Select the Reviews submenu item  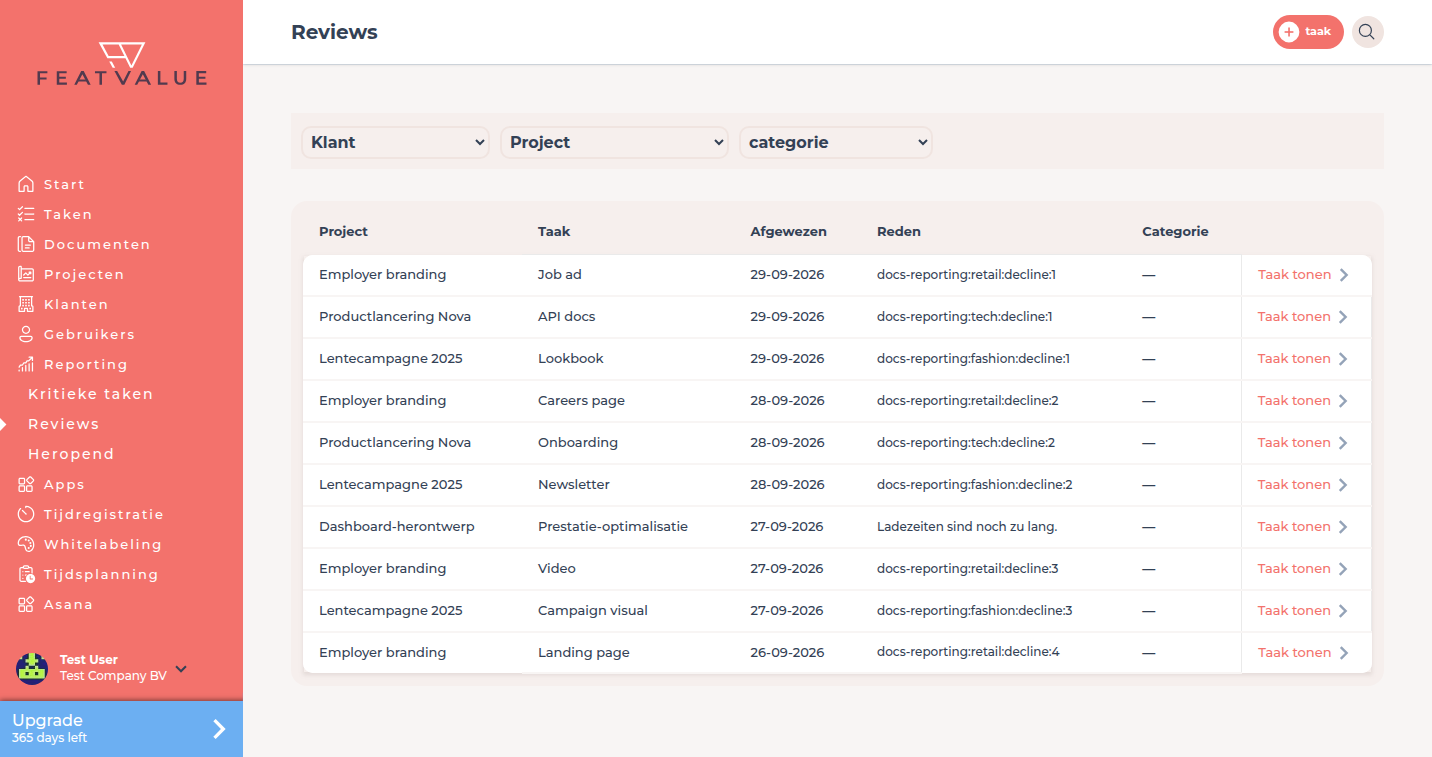(63, 424)
